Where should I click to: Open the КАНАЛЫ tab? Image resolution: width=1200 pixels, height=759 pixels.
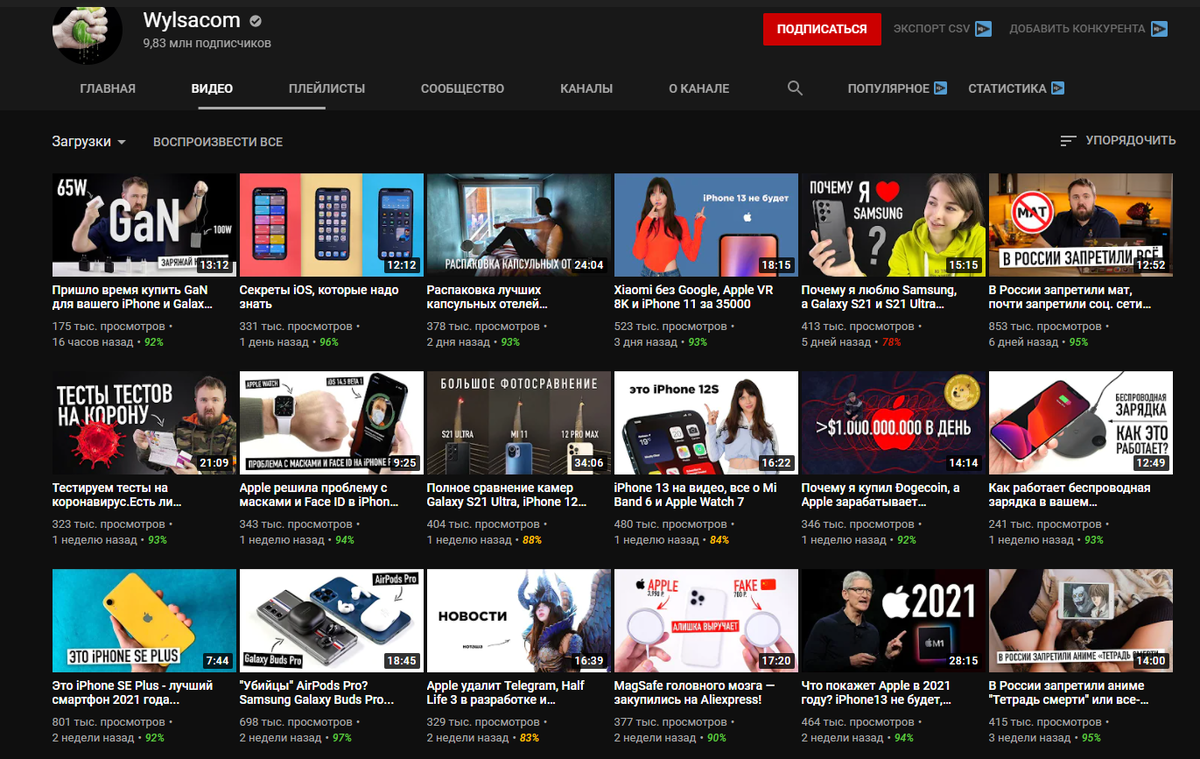[x=586, y=88]
